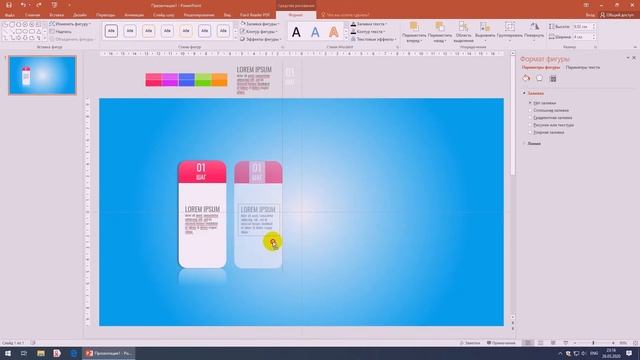Save the presentation using the floppy icon
Screen dimensions: 640x360
[9, 5]
